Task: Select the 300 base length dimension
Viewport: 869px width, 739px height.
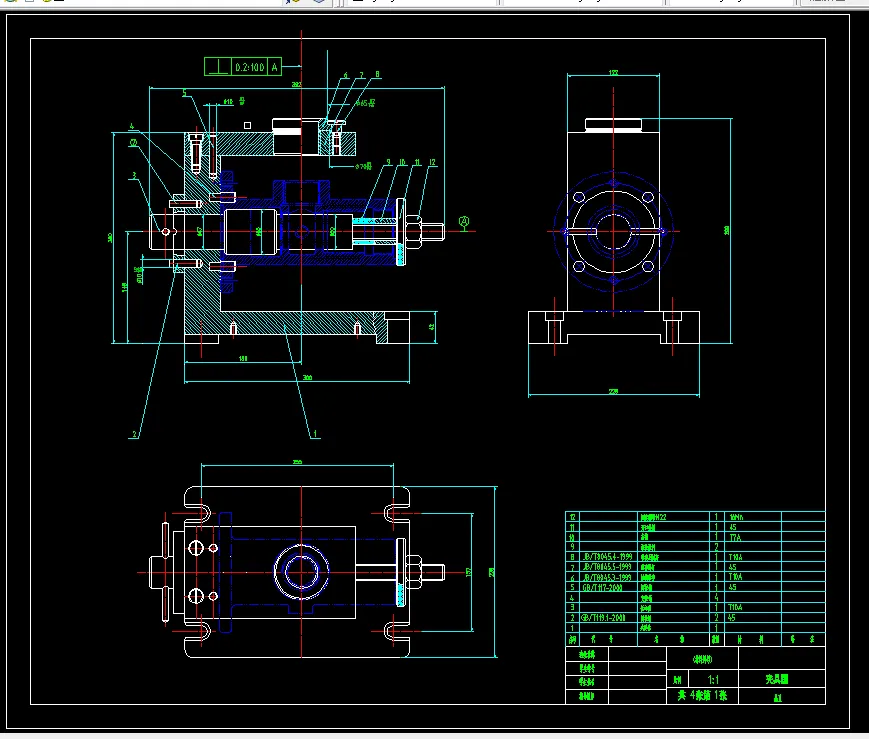Action: click(x=308, y=378)
